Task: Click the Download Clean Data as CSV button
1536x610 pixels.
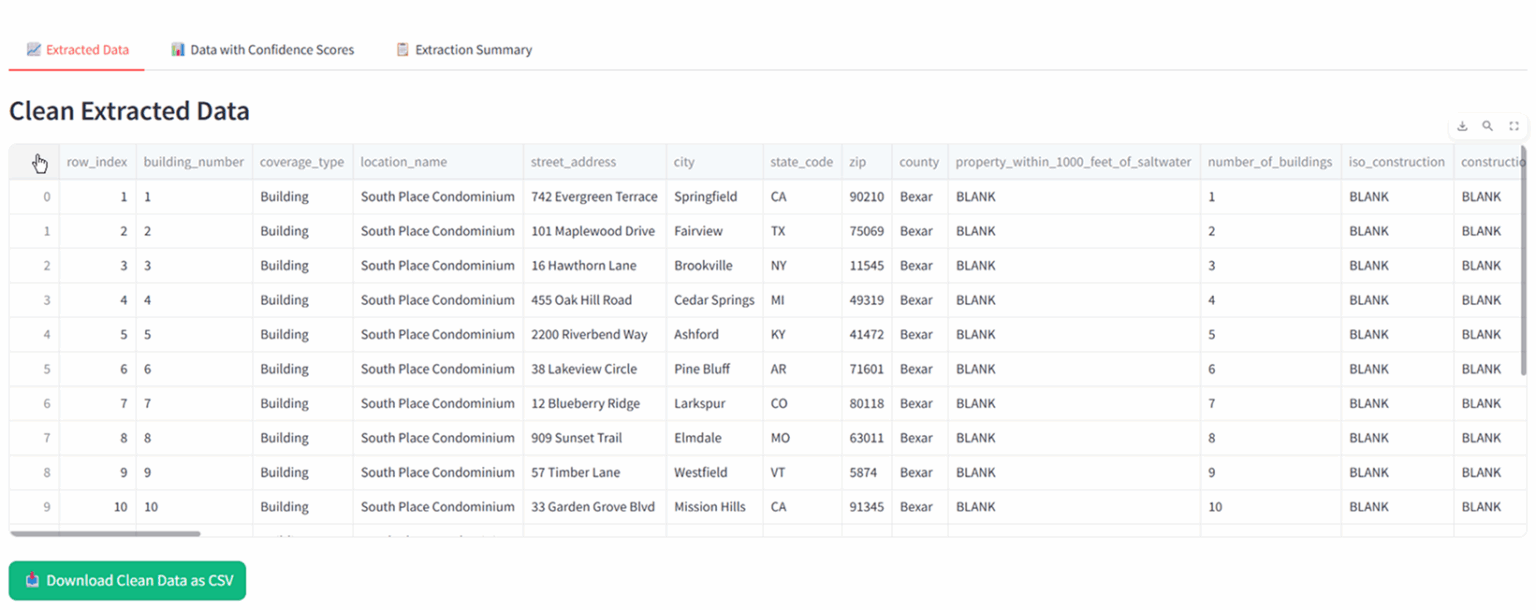Action: (x=127, y=580)
